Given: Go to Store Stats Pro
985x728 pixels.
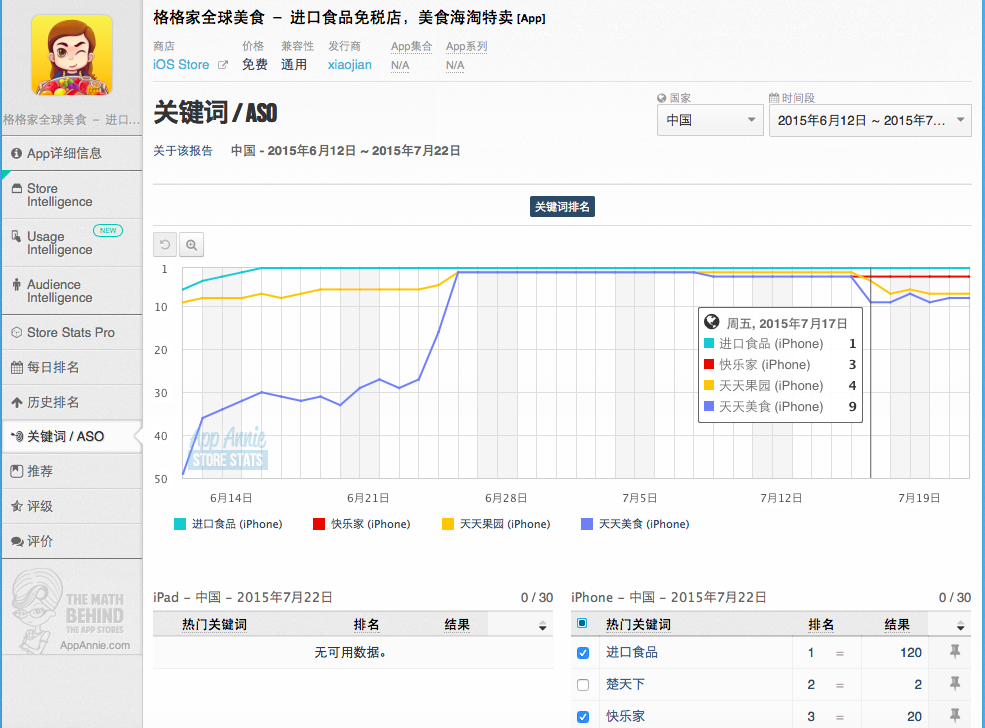Looking at the screenshot, I should click(x=72, y=332).
